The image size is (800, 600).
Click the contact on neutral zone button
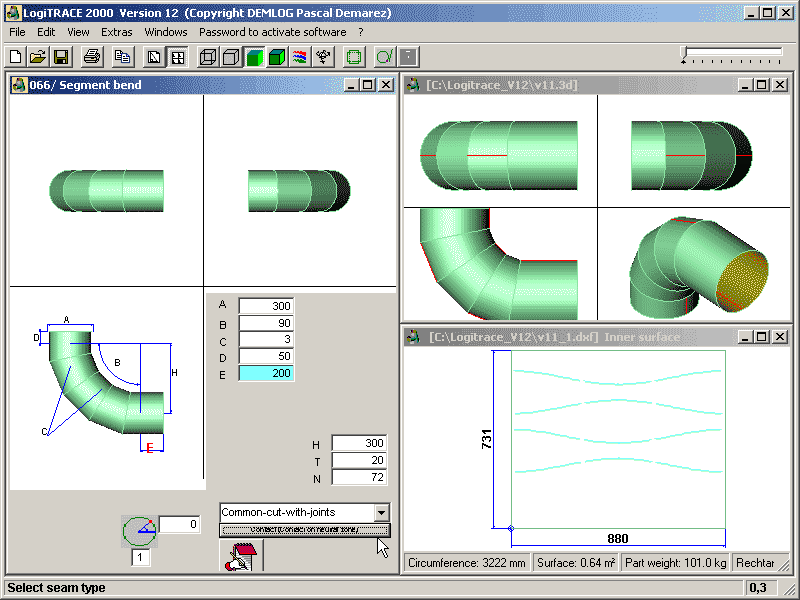click(x=305, y=530)
